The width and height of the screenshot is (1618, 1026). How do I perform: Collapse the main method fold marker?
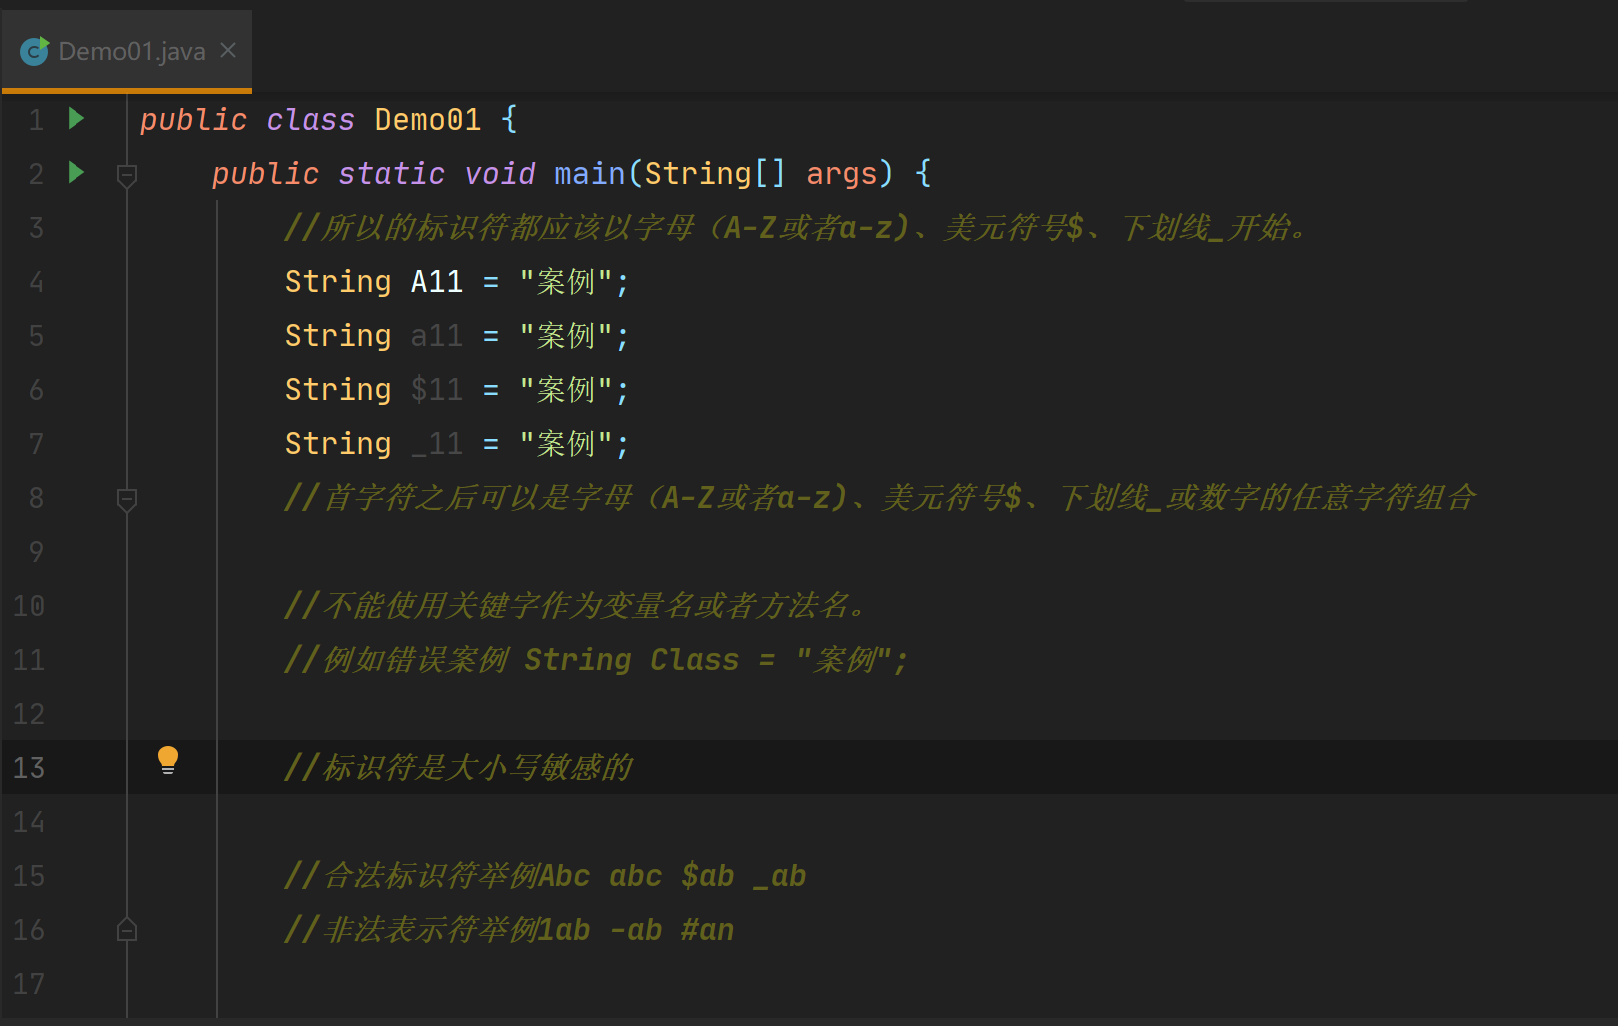[x=127, y=176]
